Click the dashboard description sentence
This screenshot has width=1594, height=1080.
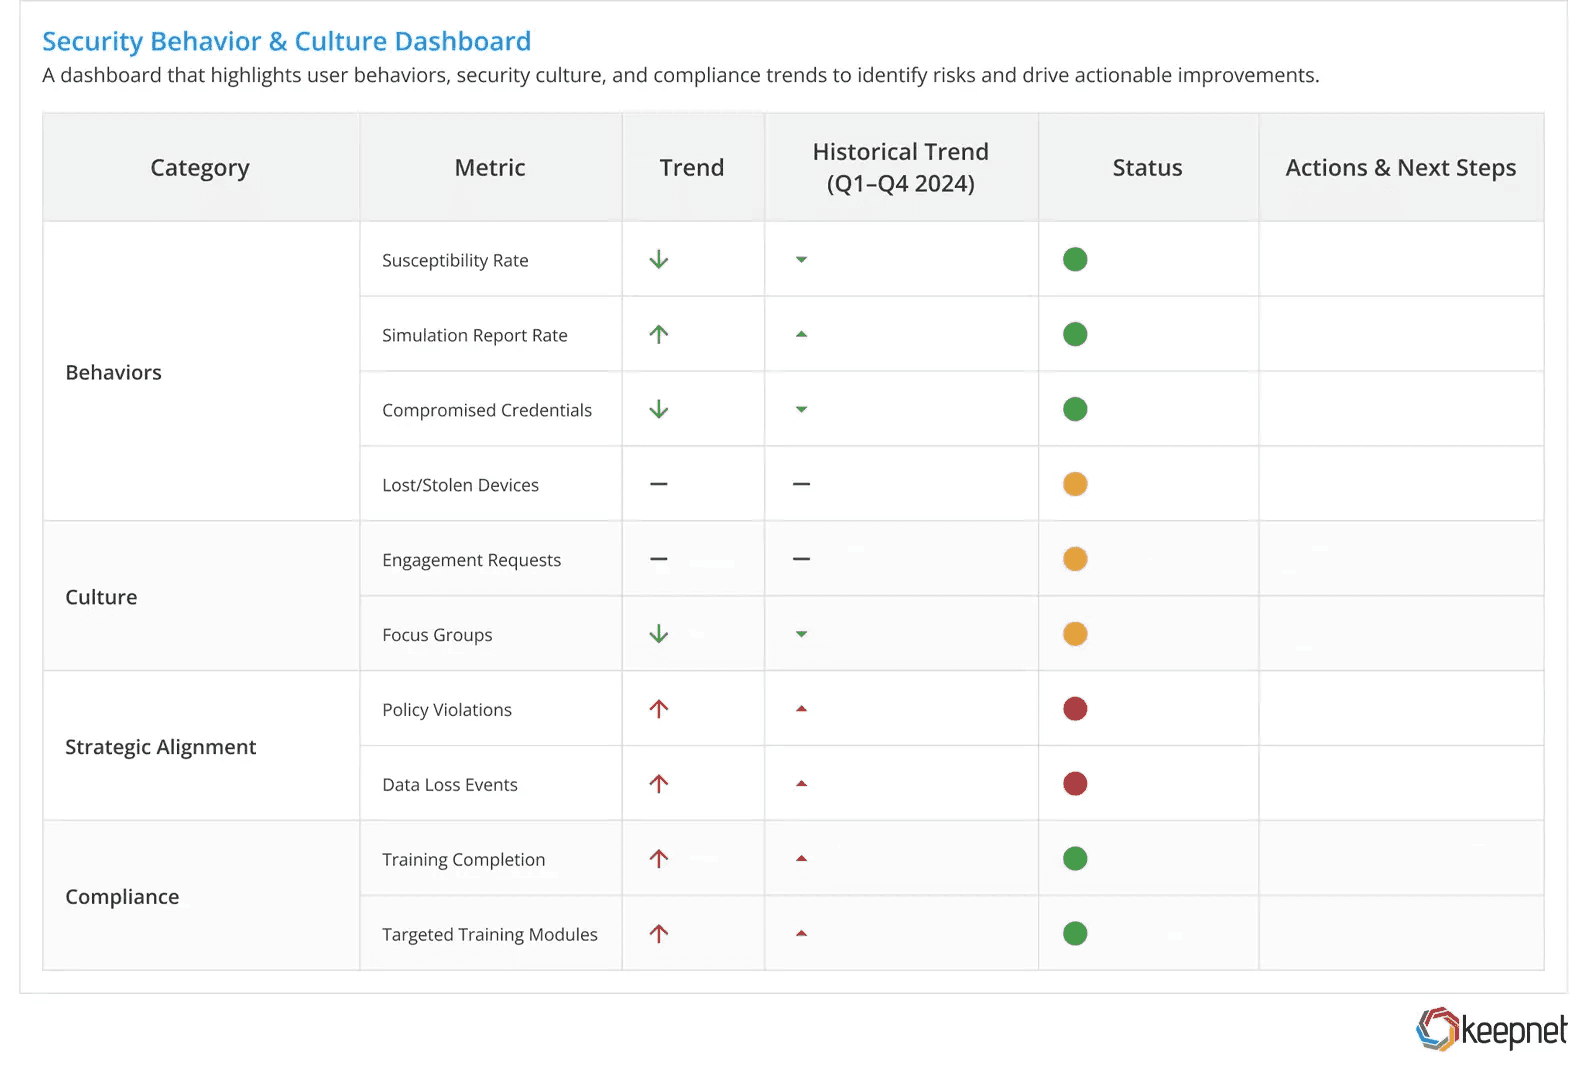(681, 75)
